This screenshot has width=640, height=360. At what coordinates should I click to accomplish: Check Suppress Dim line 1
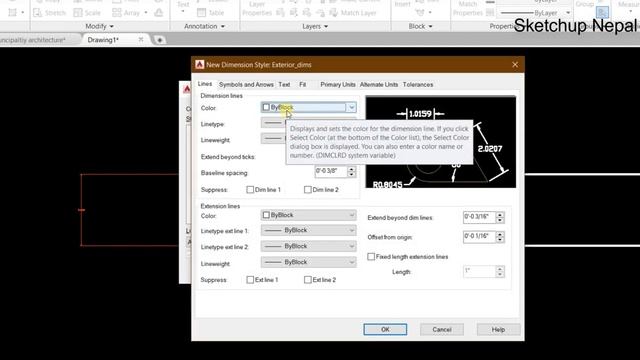[x=250, y=190]
